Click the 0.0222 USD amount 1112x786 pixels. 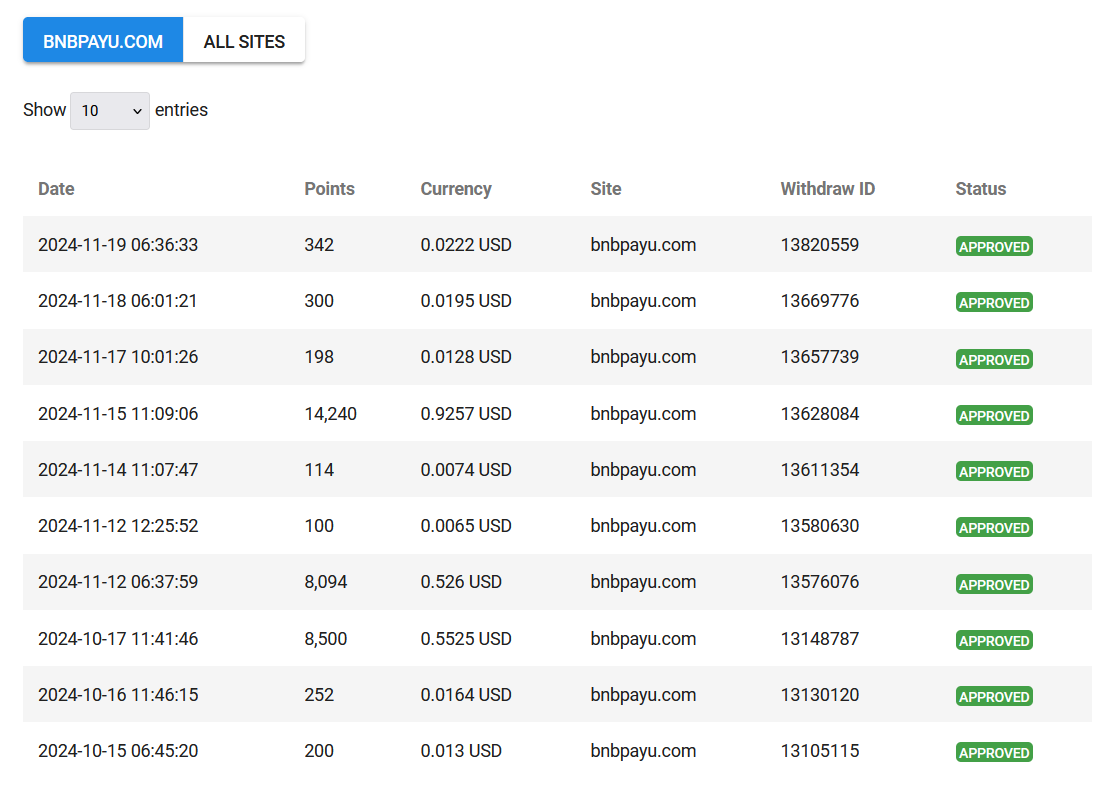pyautogui.click(x=466, y=245)
